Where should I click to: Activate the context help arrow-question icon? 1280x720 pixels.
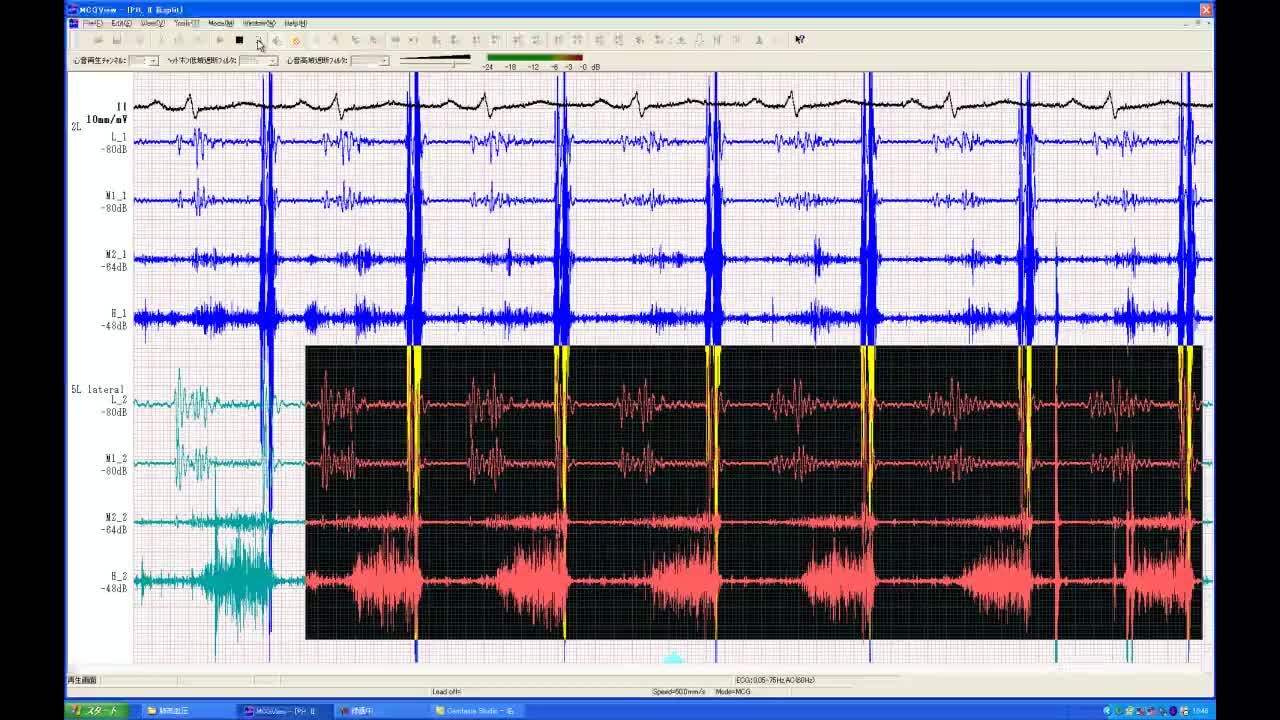pos(799,40)
